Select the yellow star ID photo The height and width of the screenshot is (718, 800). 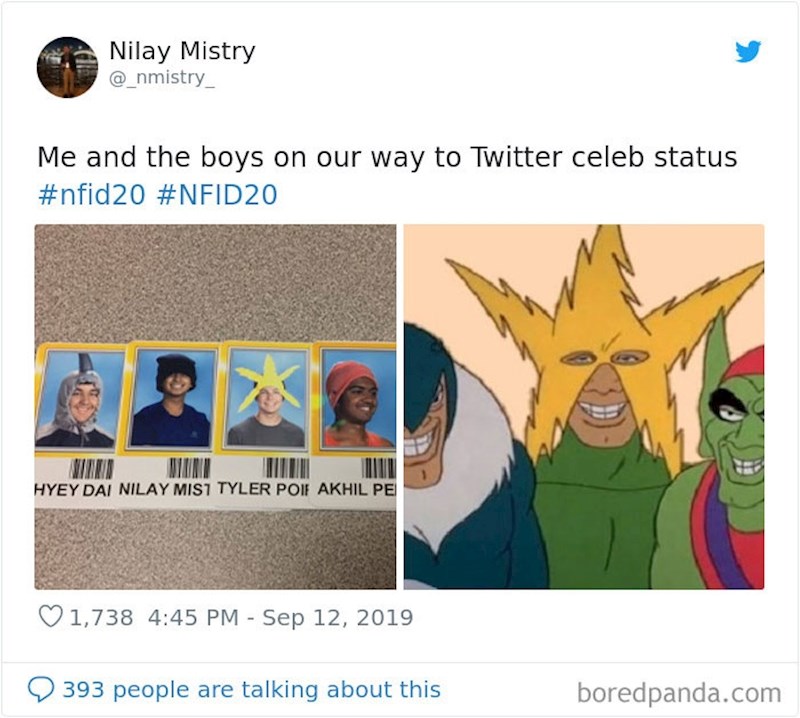[266, 398]
